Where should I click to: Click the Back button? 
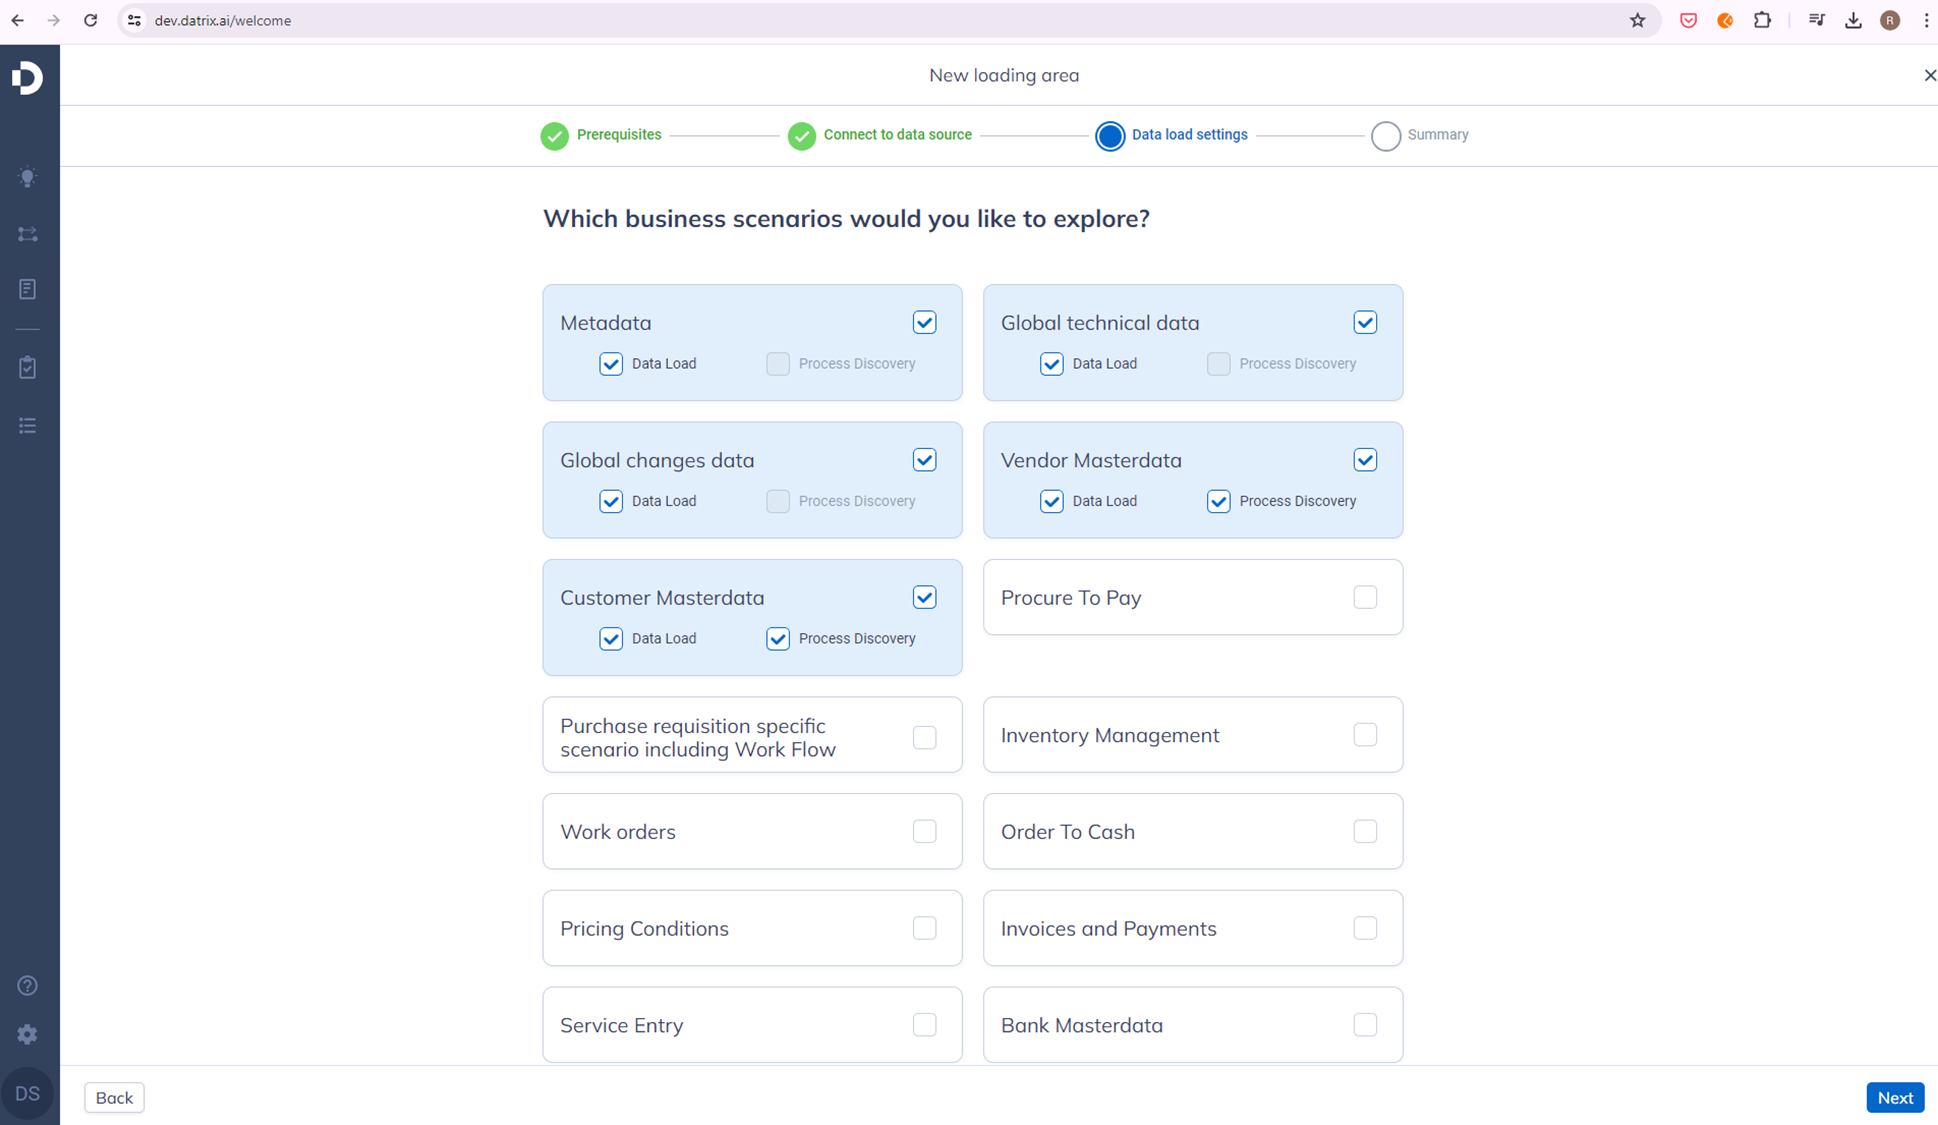click(114, 1097)
